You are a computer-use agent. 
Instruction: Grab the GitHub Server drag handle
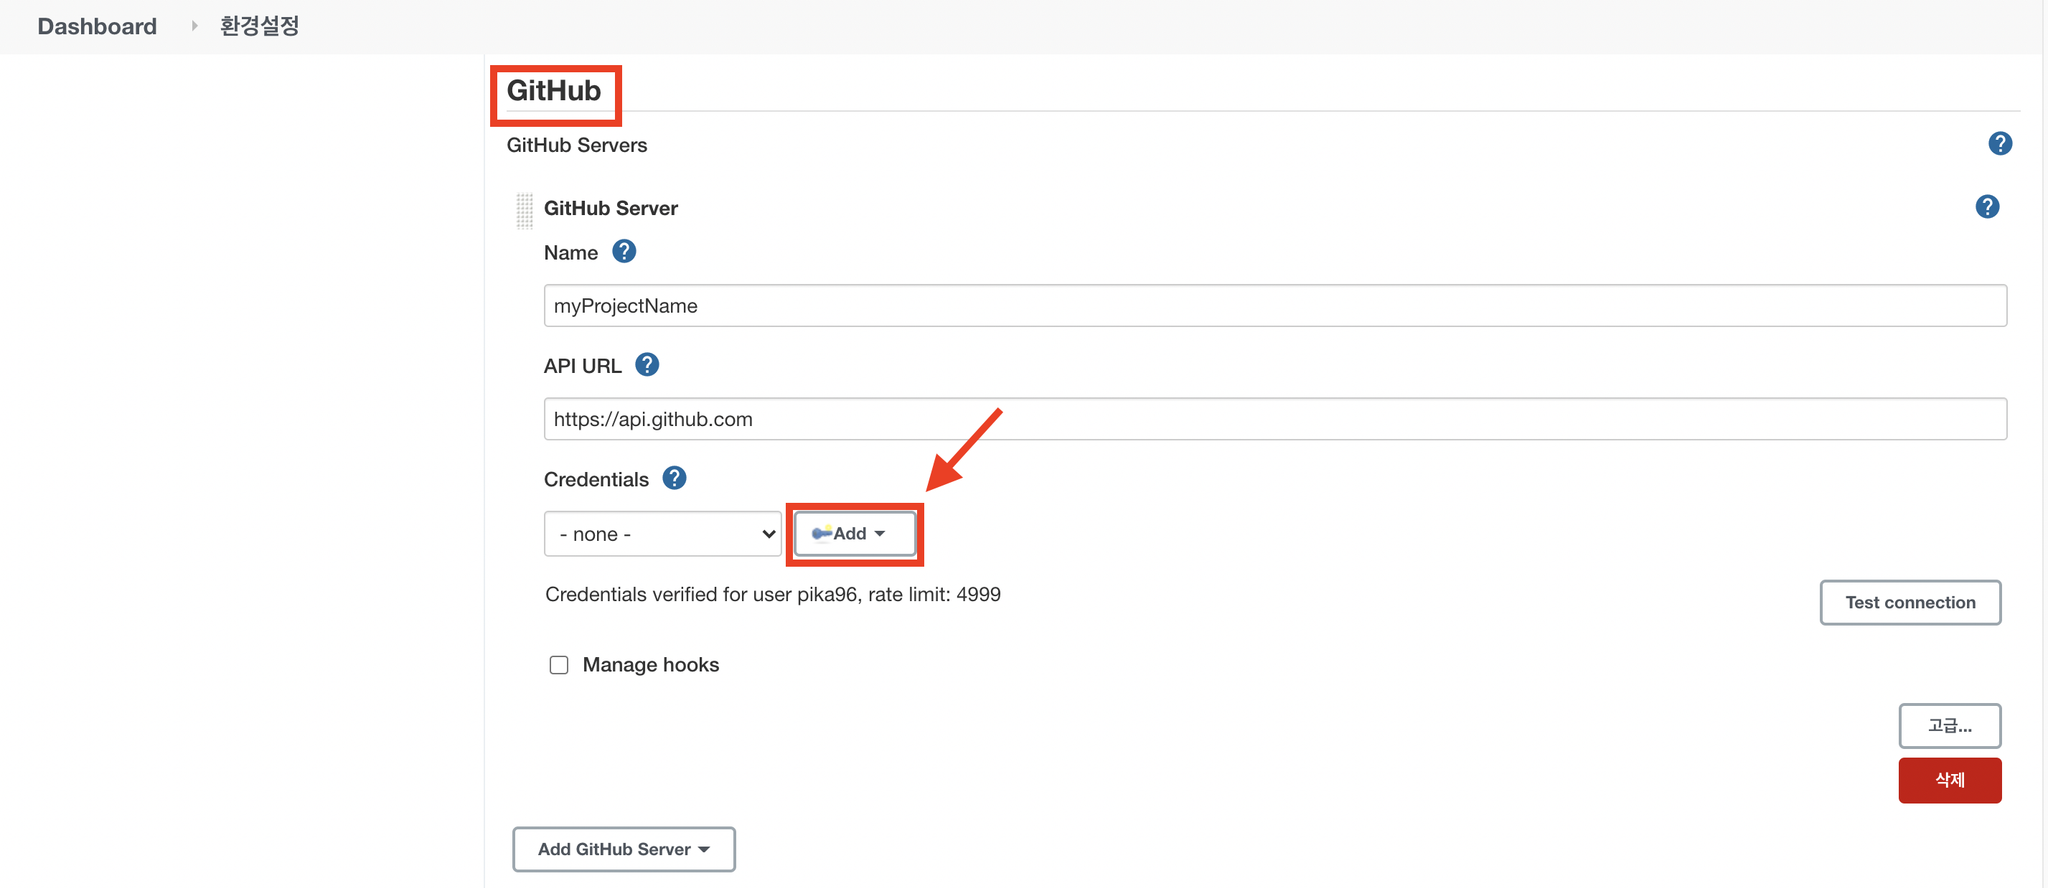524,211
